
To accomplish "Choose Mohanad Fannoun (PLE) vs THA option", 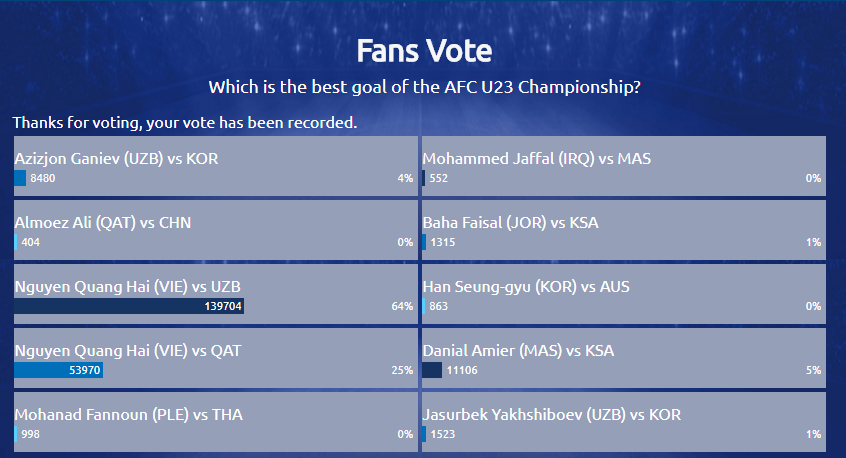I will 216,422.
